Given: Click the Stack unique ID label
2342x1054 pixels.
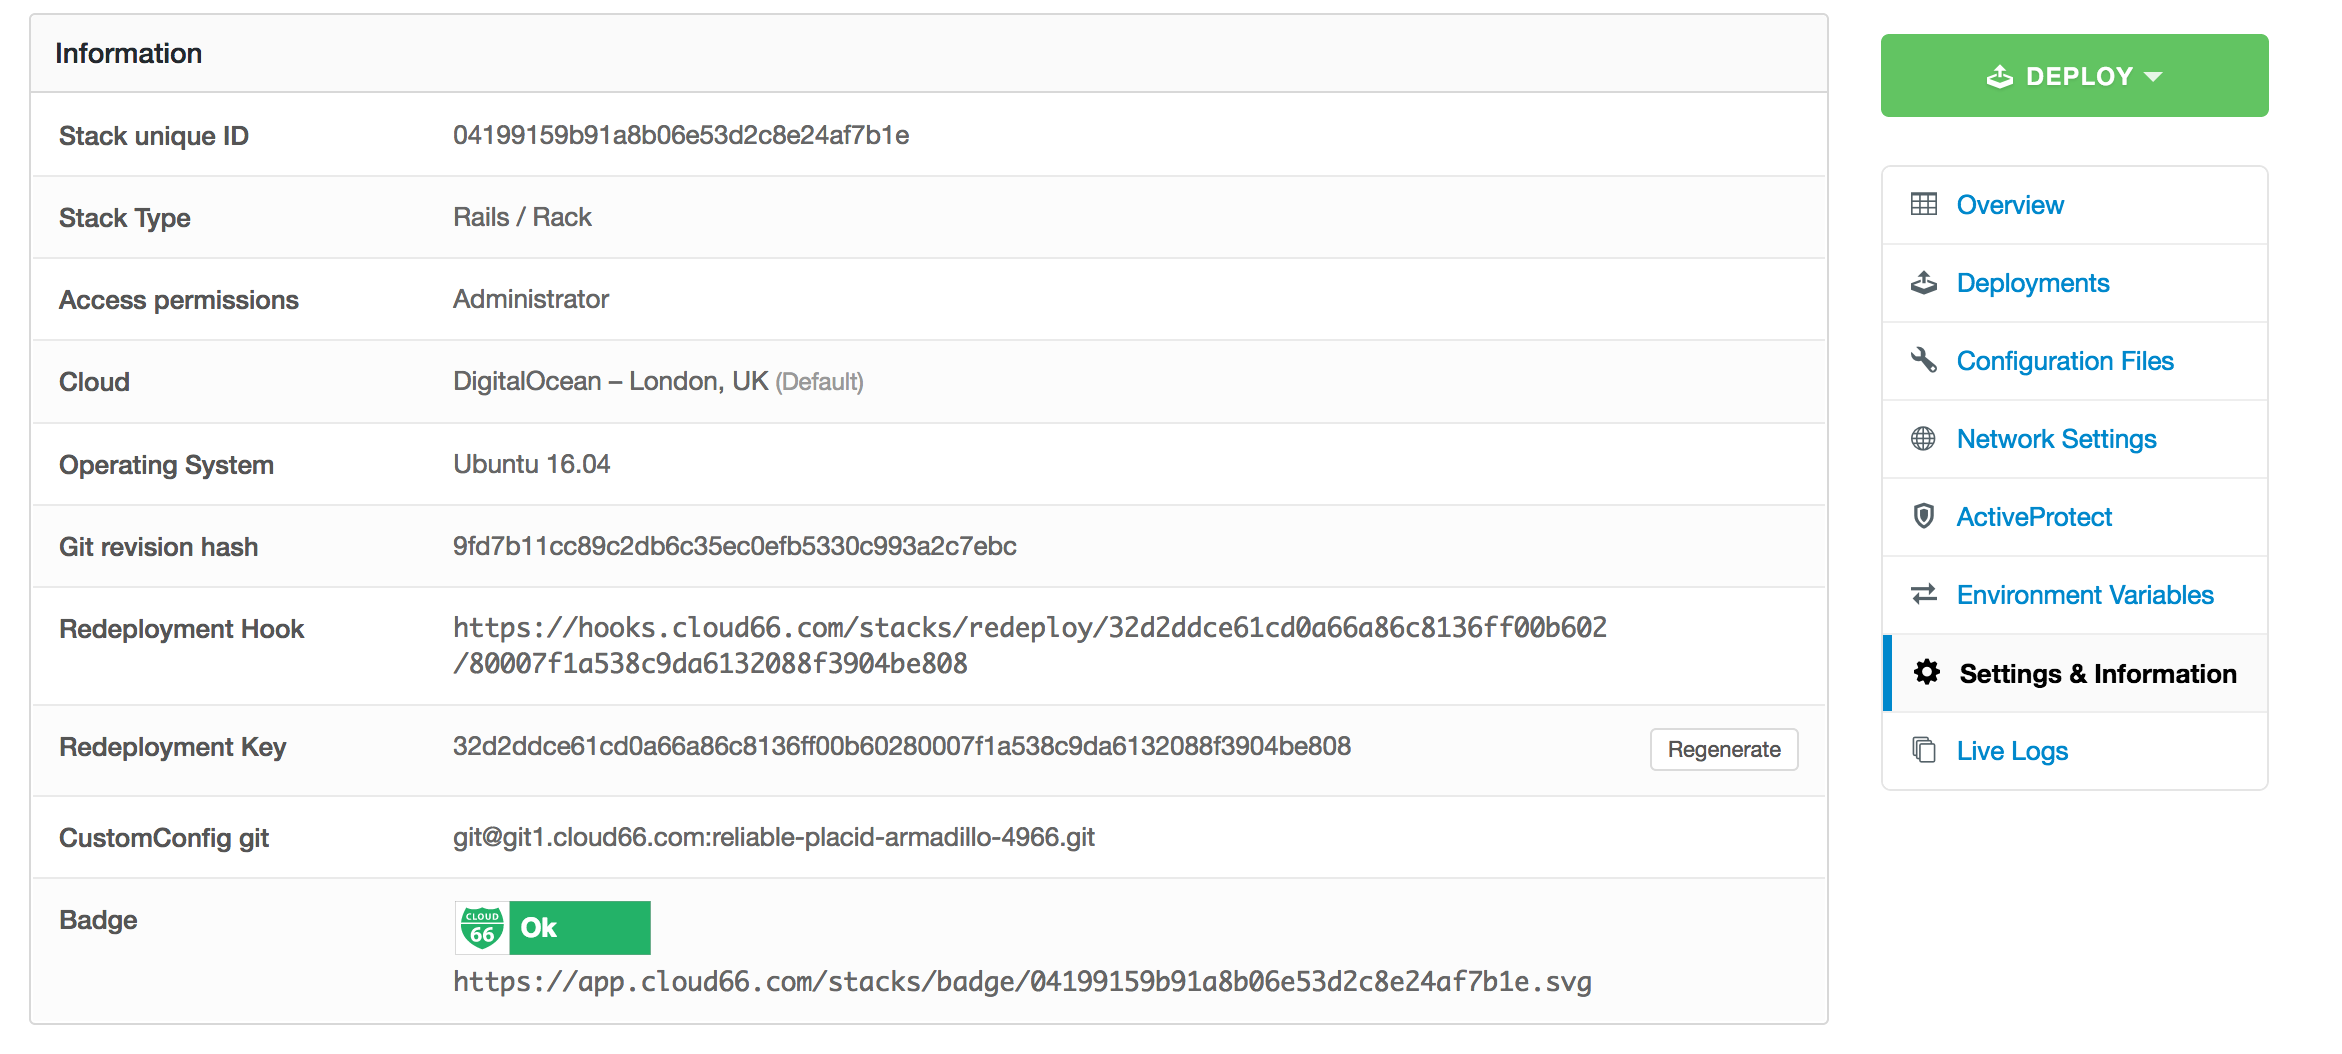Looking at the screenshot, I should (x=154, y=136).
